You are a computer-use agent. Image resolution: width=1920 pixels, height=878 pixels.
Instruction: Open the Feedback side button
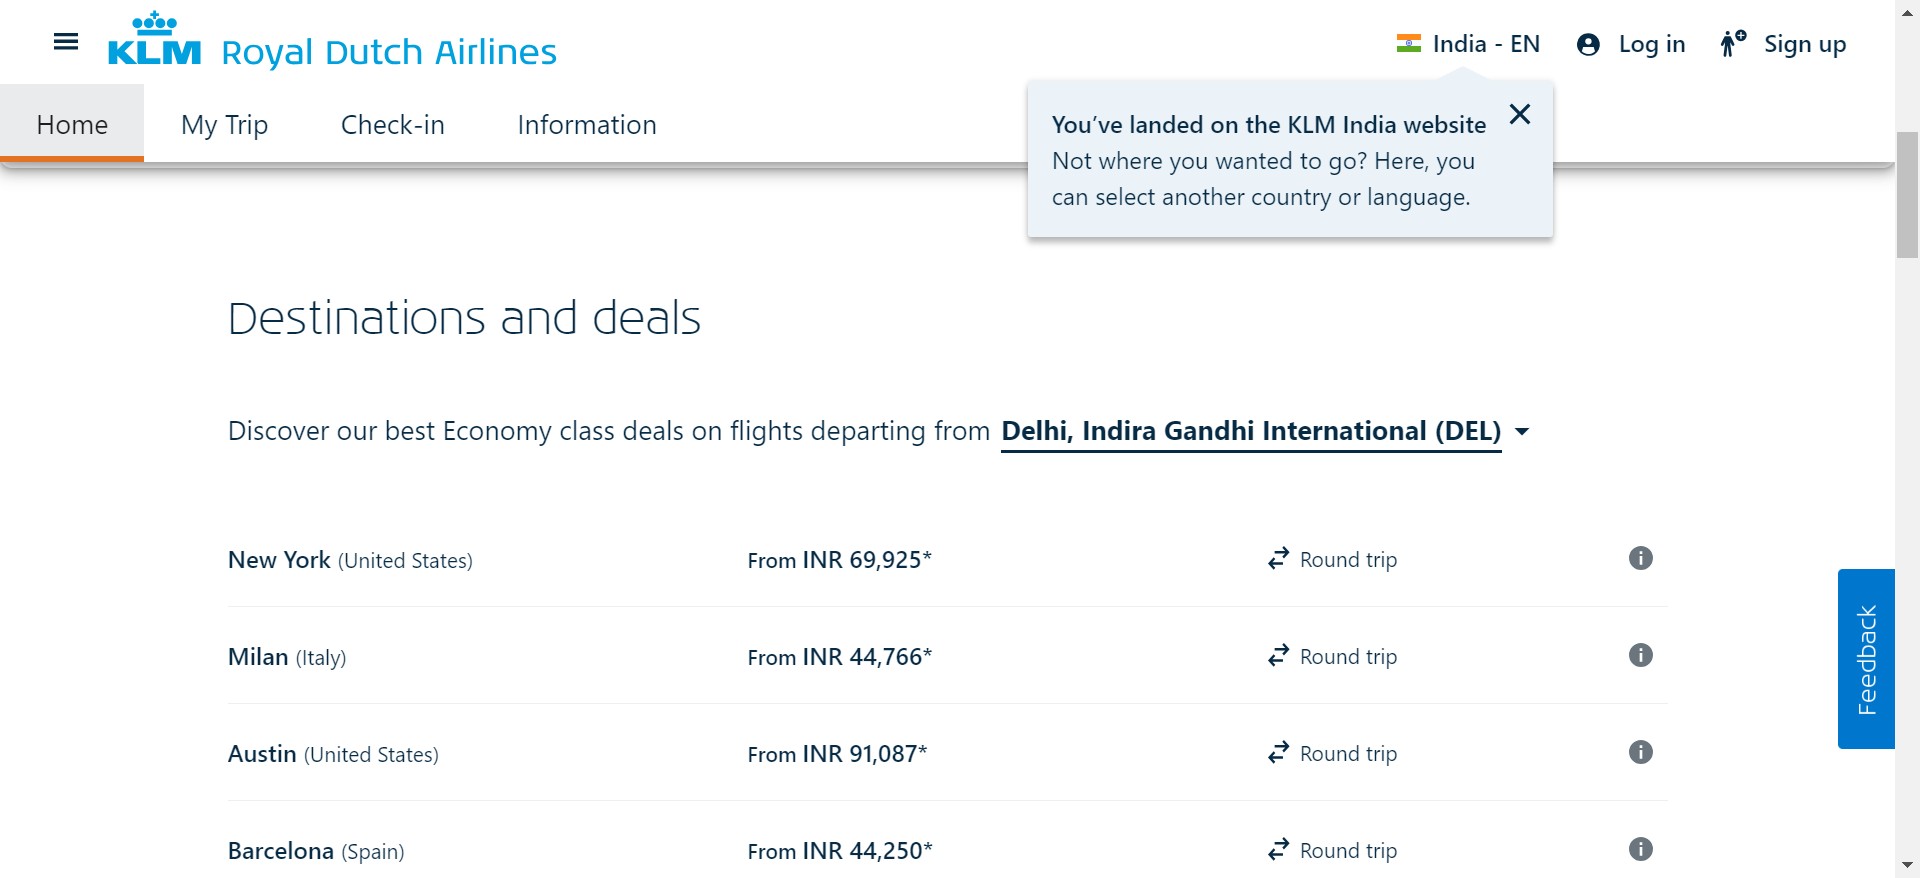click(1866, 659)
